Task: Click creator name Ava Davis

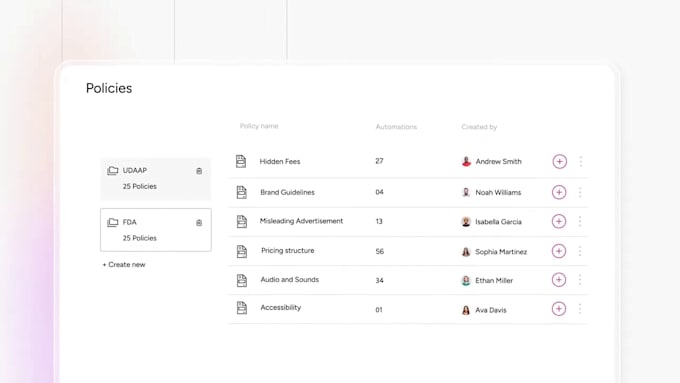Action: pyautogui.click(x=491, y=310)
